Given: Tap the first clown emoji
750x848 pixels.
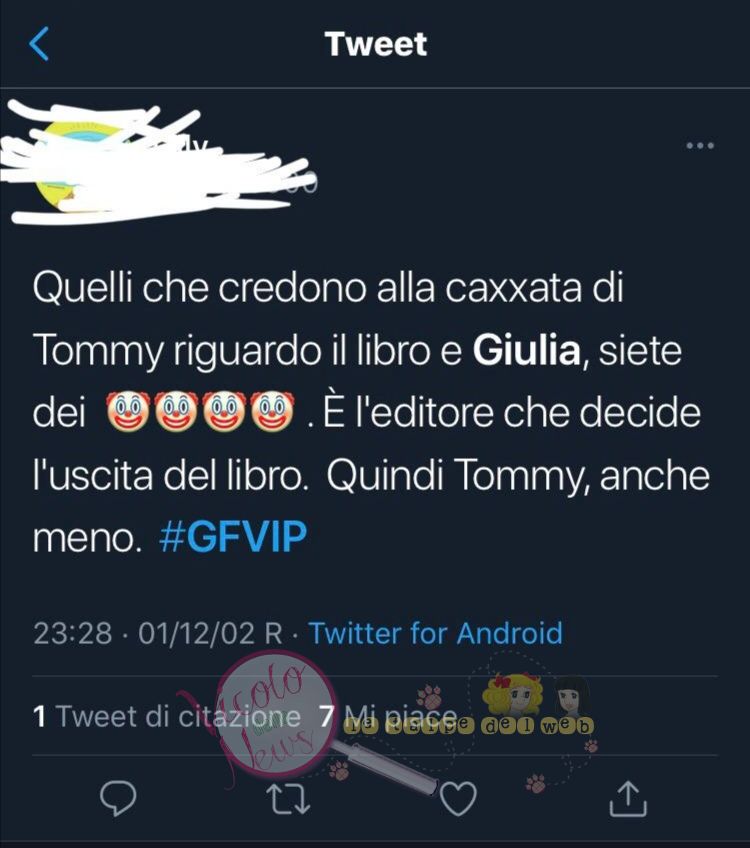Looking at the screenshot, I should tap(128, 412).
